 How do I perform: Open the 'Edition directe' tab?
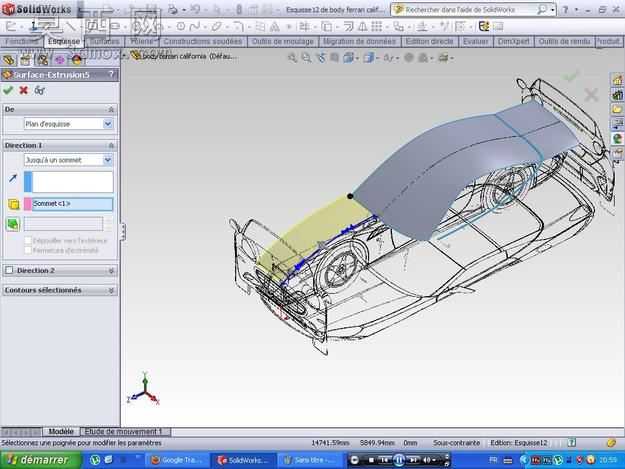pos(429,41)
